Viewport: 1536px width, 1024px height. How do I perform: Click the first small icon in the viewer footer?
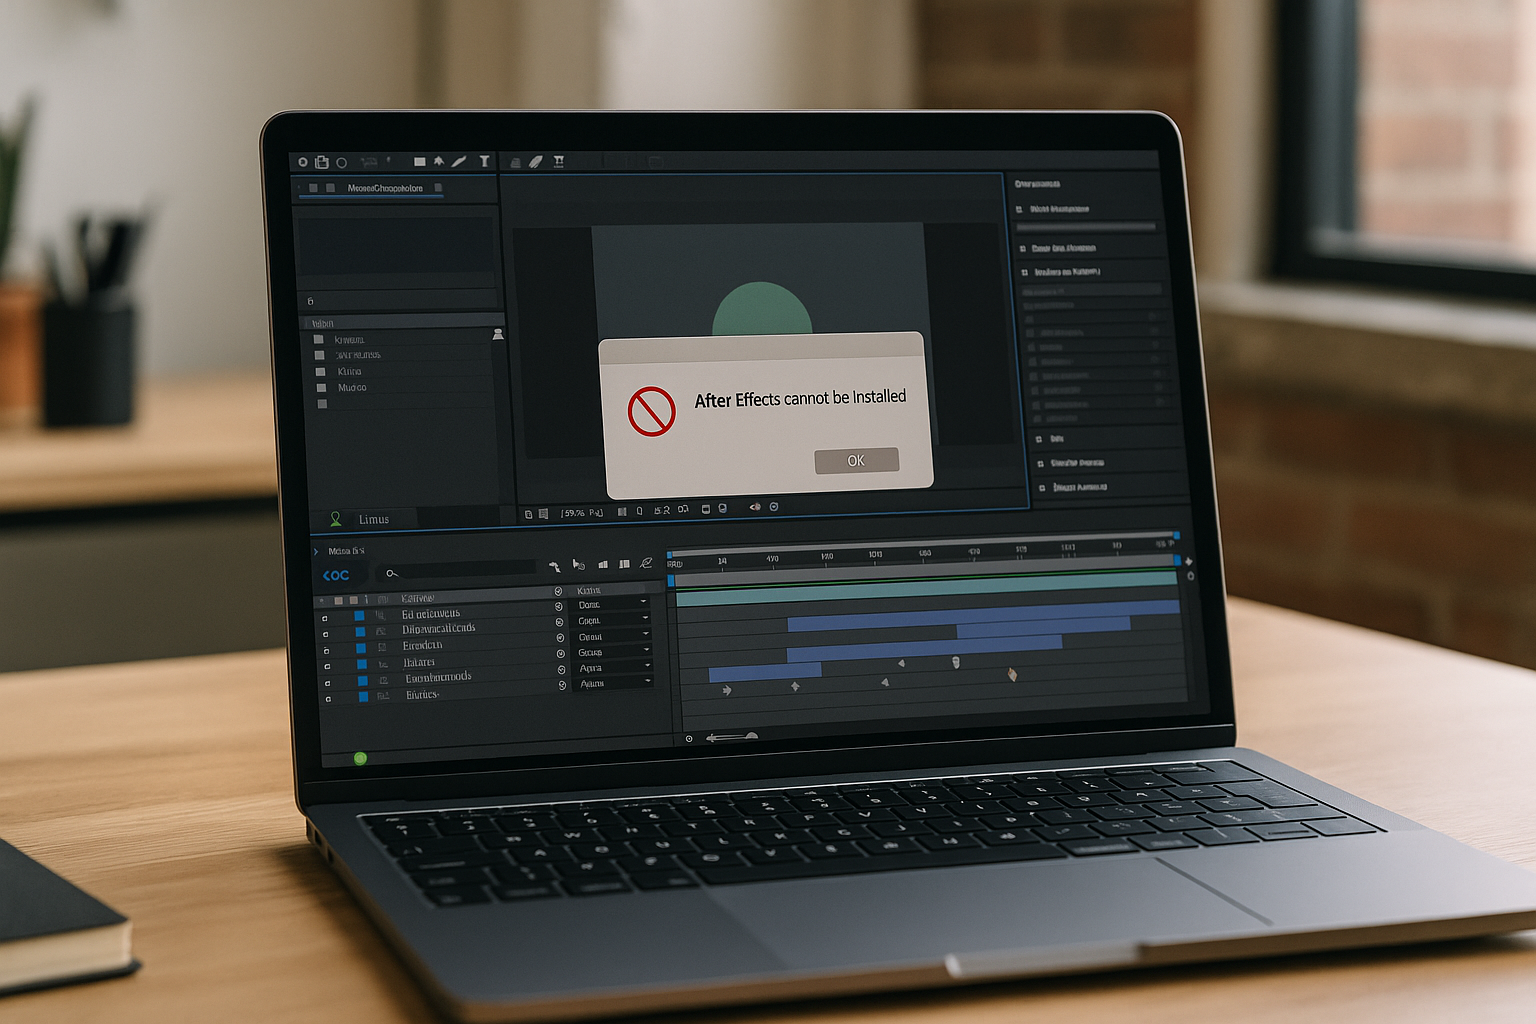(529, 514)
